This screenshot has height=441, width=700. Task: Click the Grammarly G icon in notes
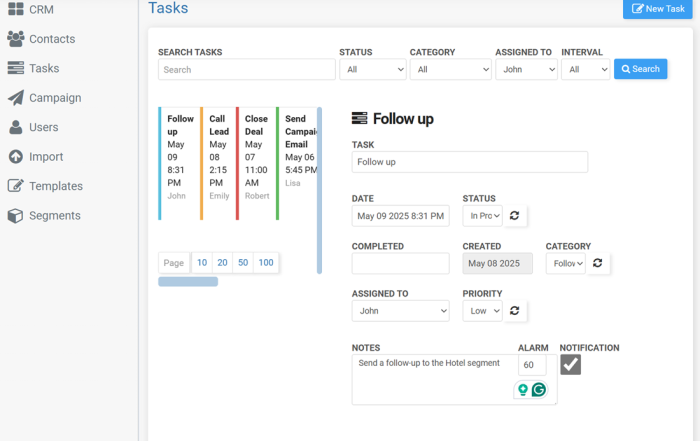coord(539,390)
